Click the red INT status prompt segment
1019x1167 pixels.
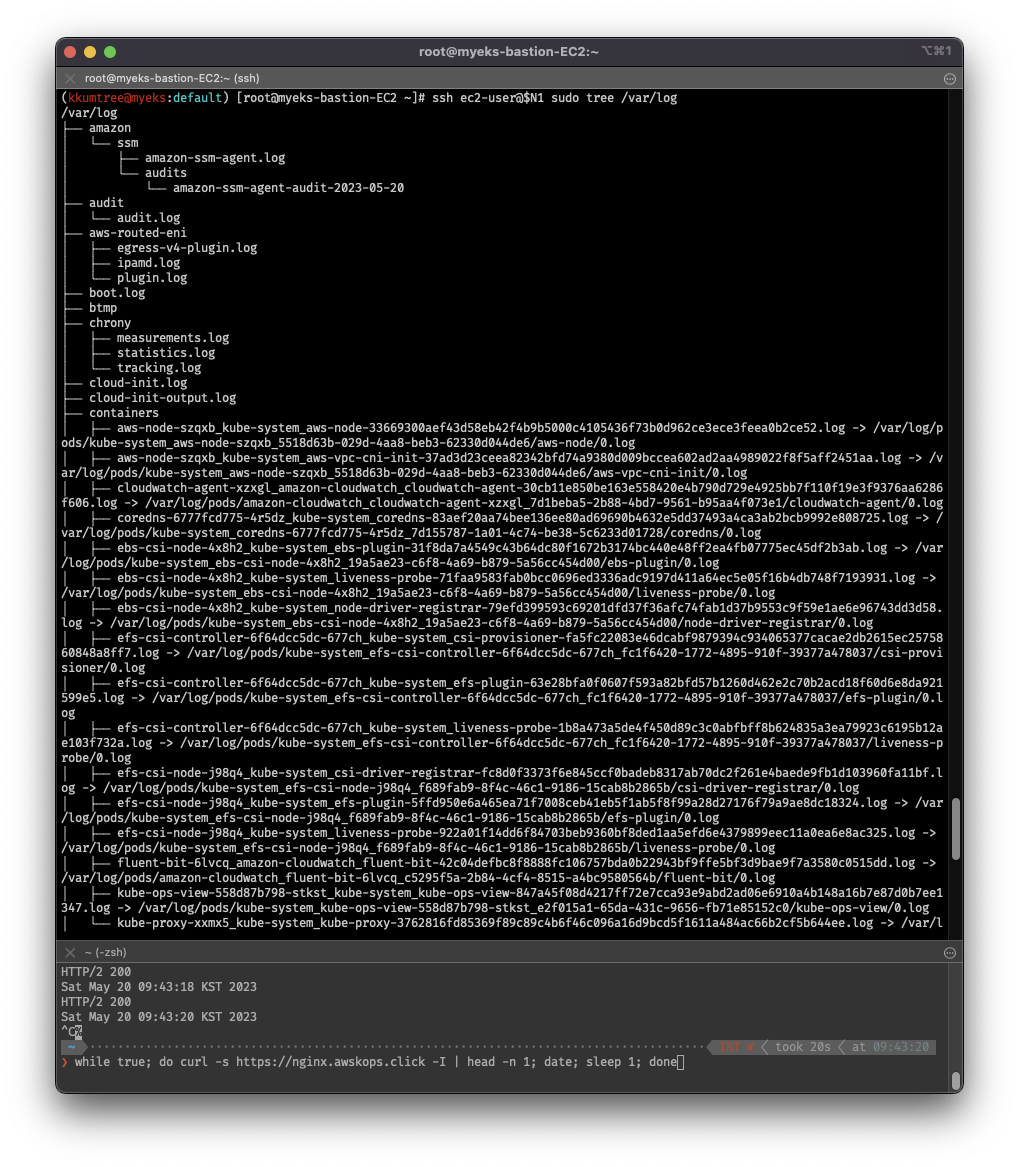(736, 1047)
